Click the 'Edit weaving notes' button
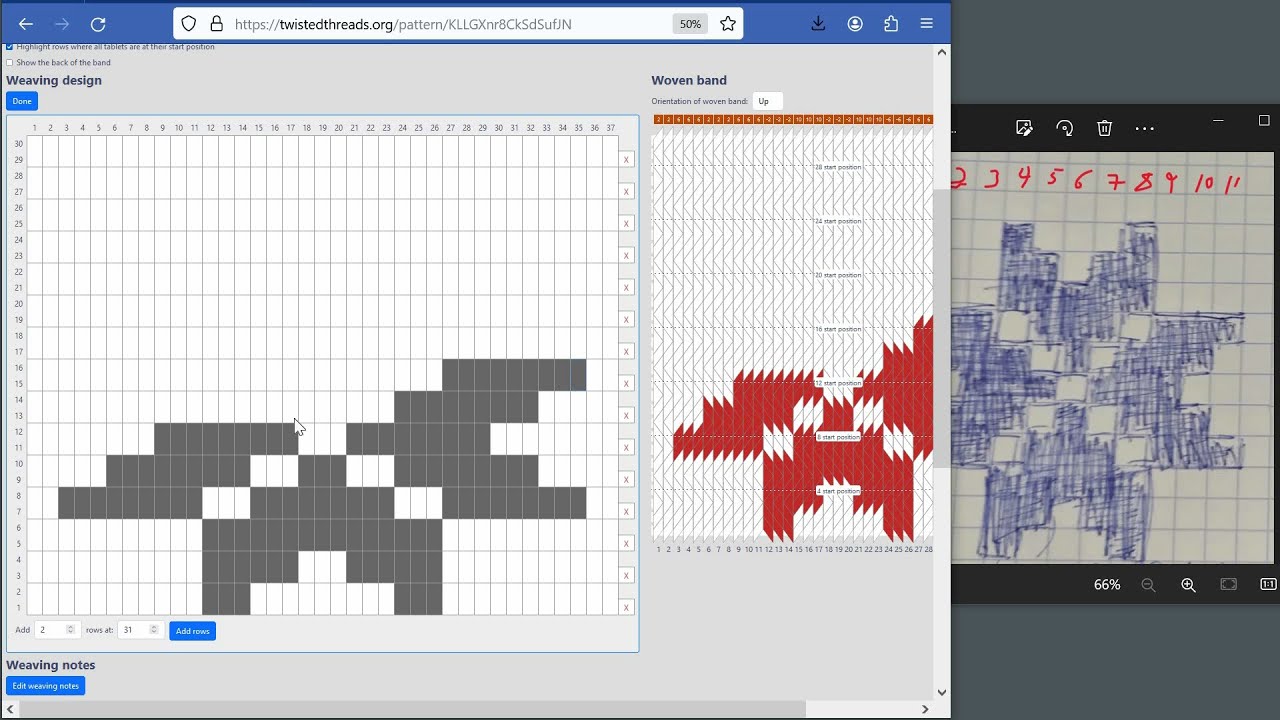This screenshot has height=720, width=1280. tap(45, 685)
